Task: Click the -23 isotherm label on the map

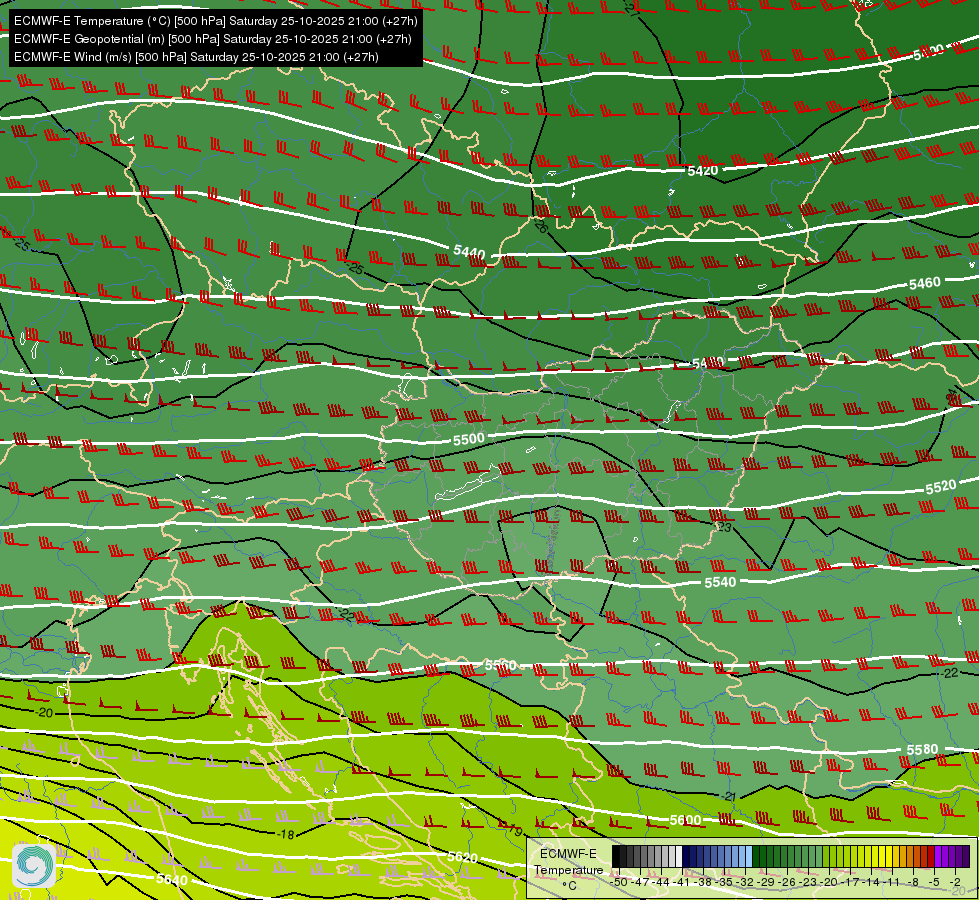Action: (x=723, y=527)
